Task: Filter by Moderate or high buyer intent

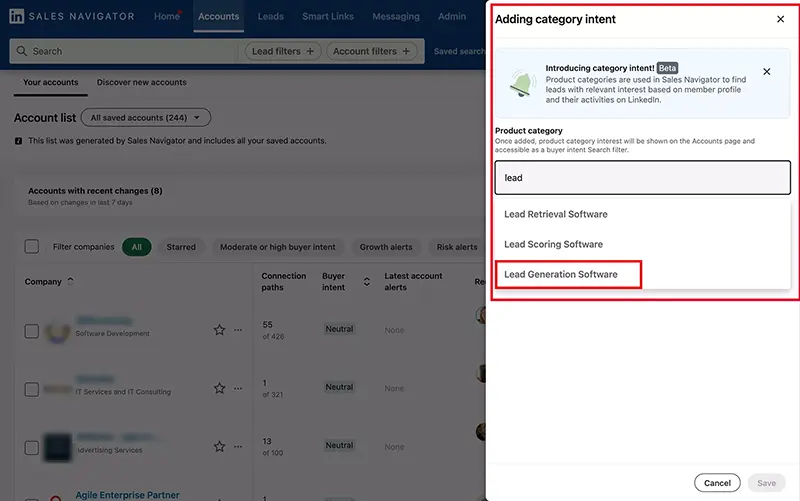Action: [278, 247]
